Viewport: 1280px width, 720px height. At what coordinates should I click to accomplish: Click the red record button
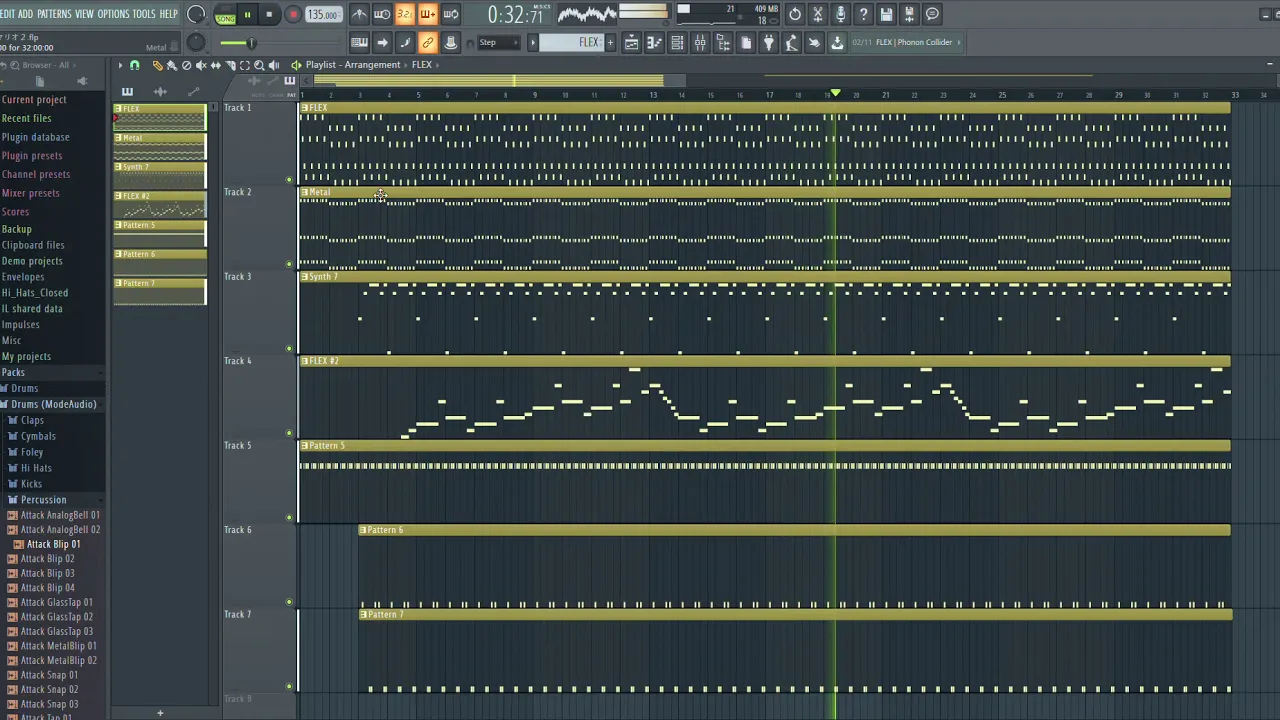point(293,15)
